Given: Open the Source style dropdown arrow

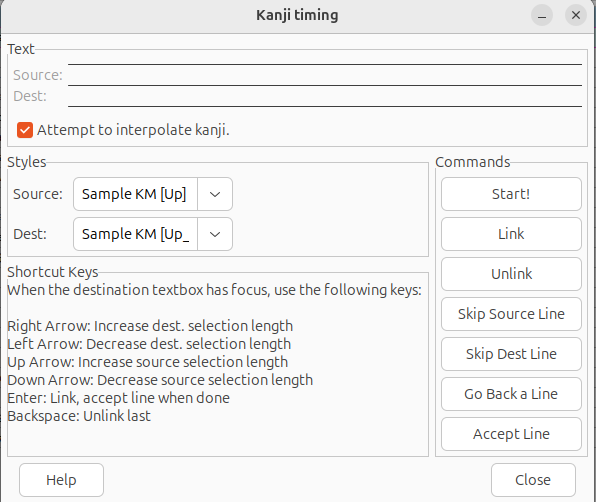Looking at the screenshot, I should tap(215, 194).
